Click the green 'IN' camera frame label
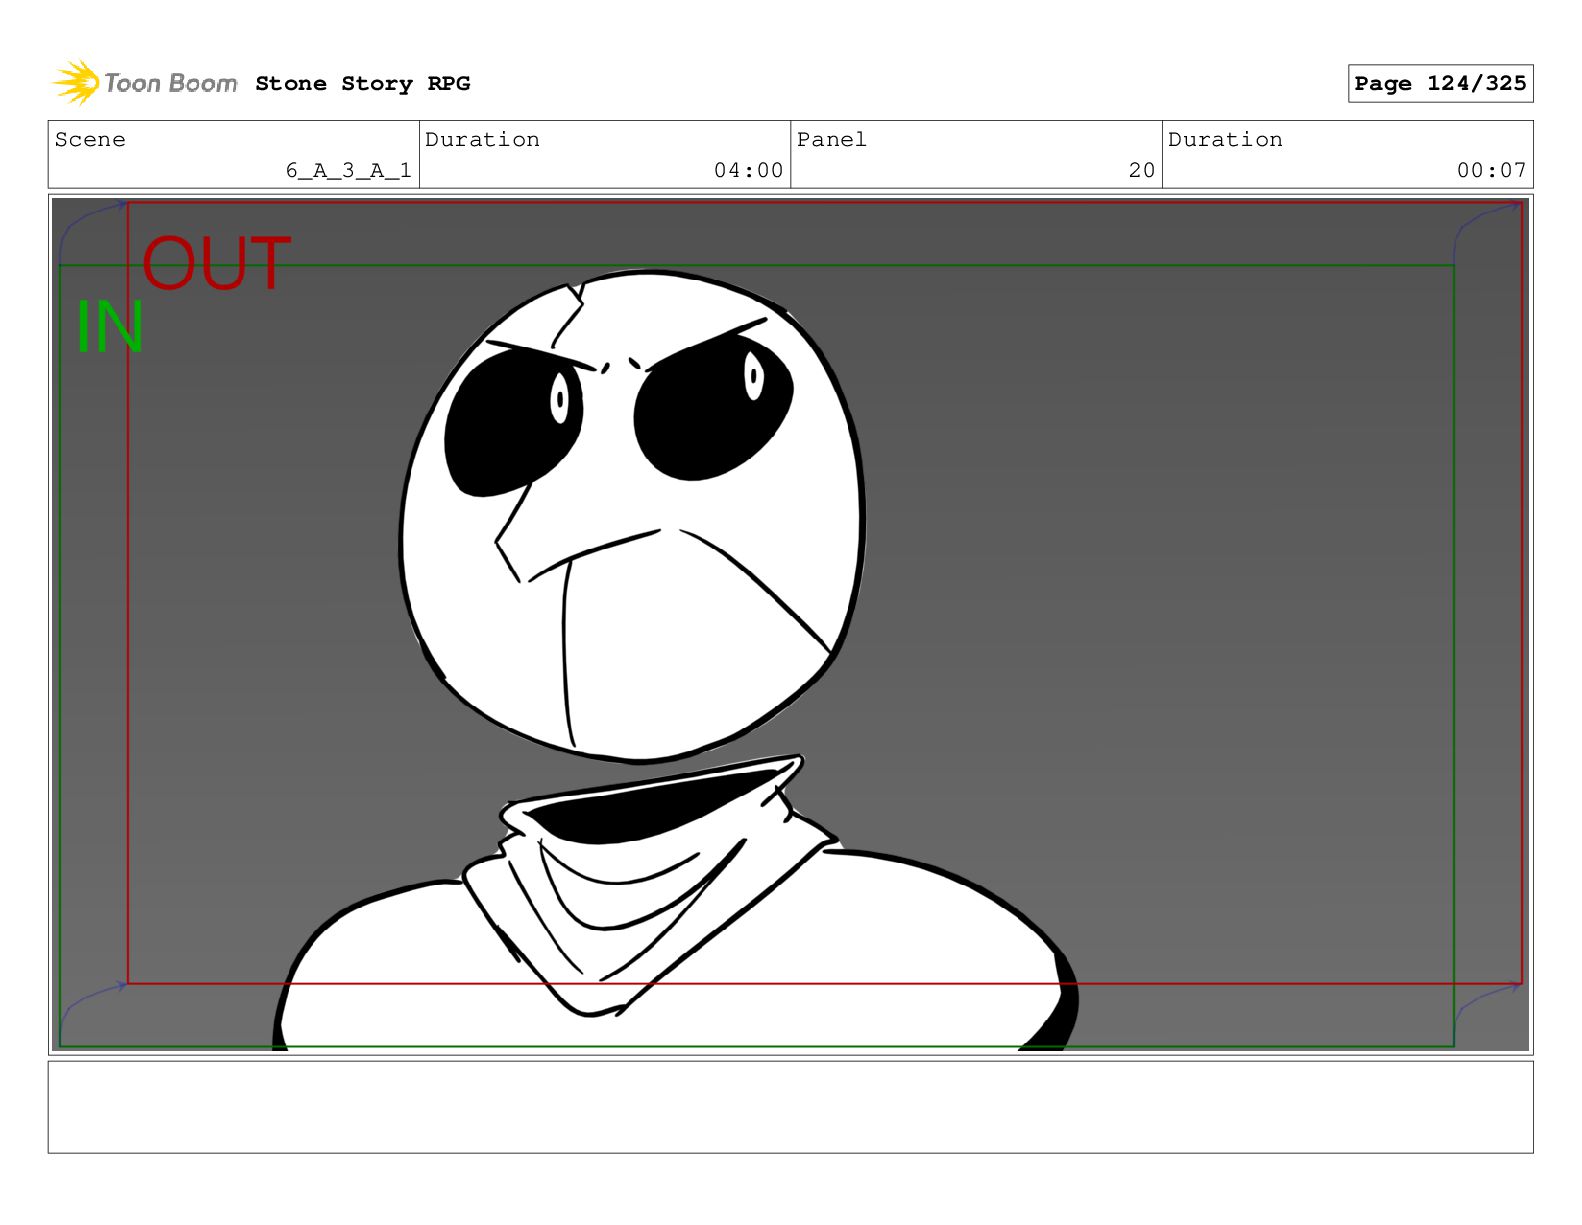 point(110,327)
